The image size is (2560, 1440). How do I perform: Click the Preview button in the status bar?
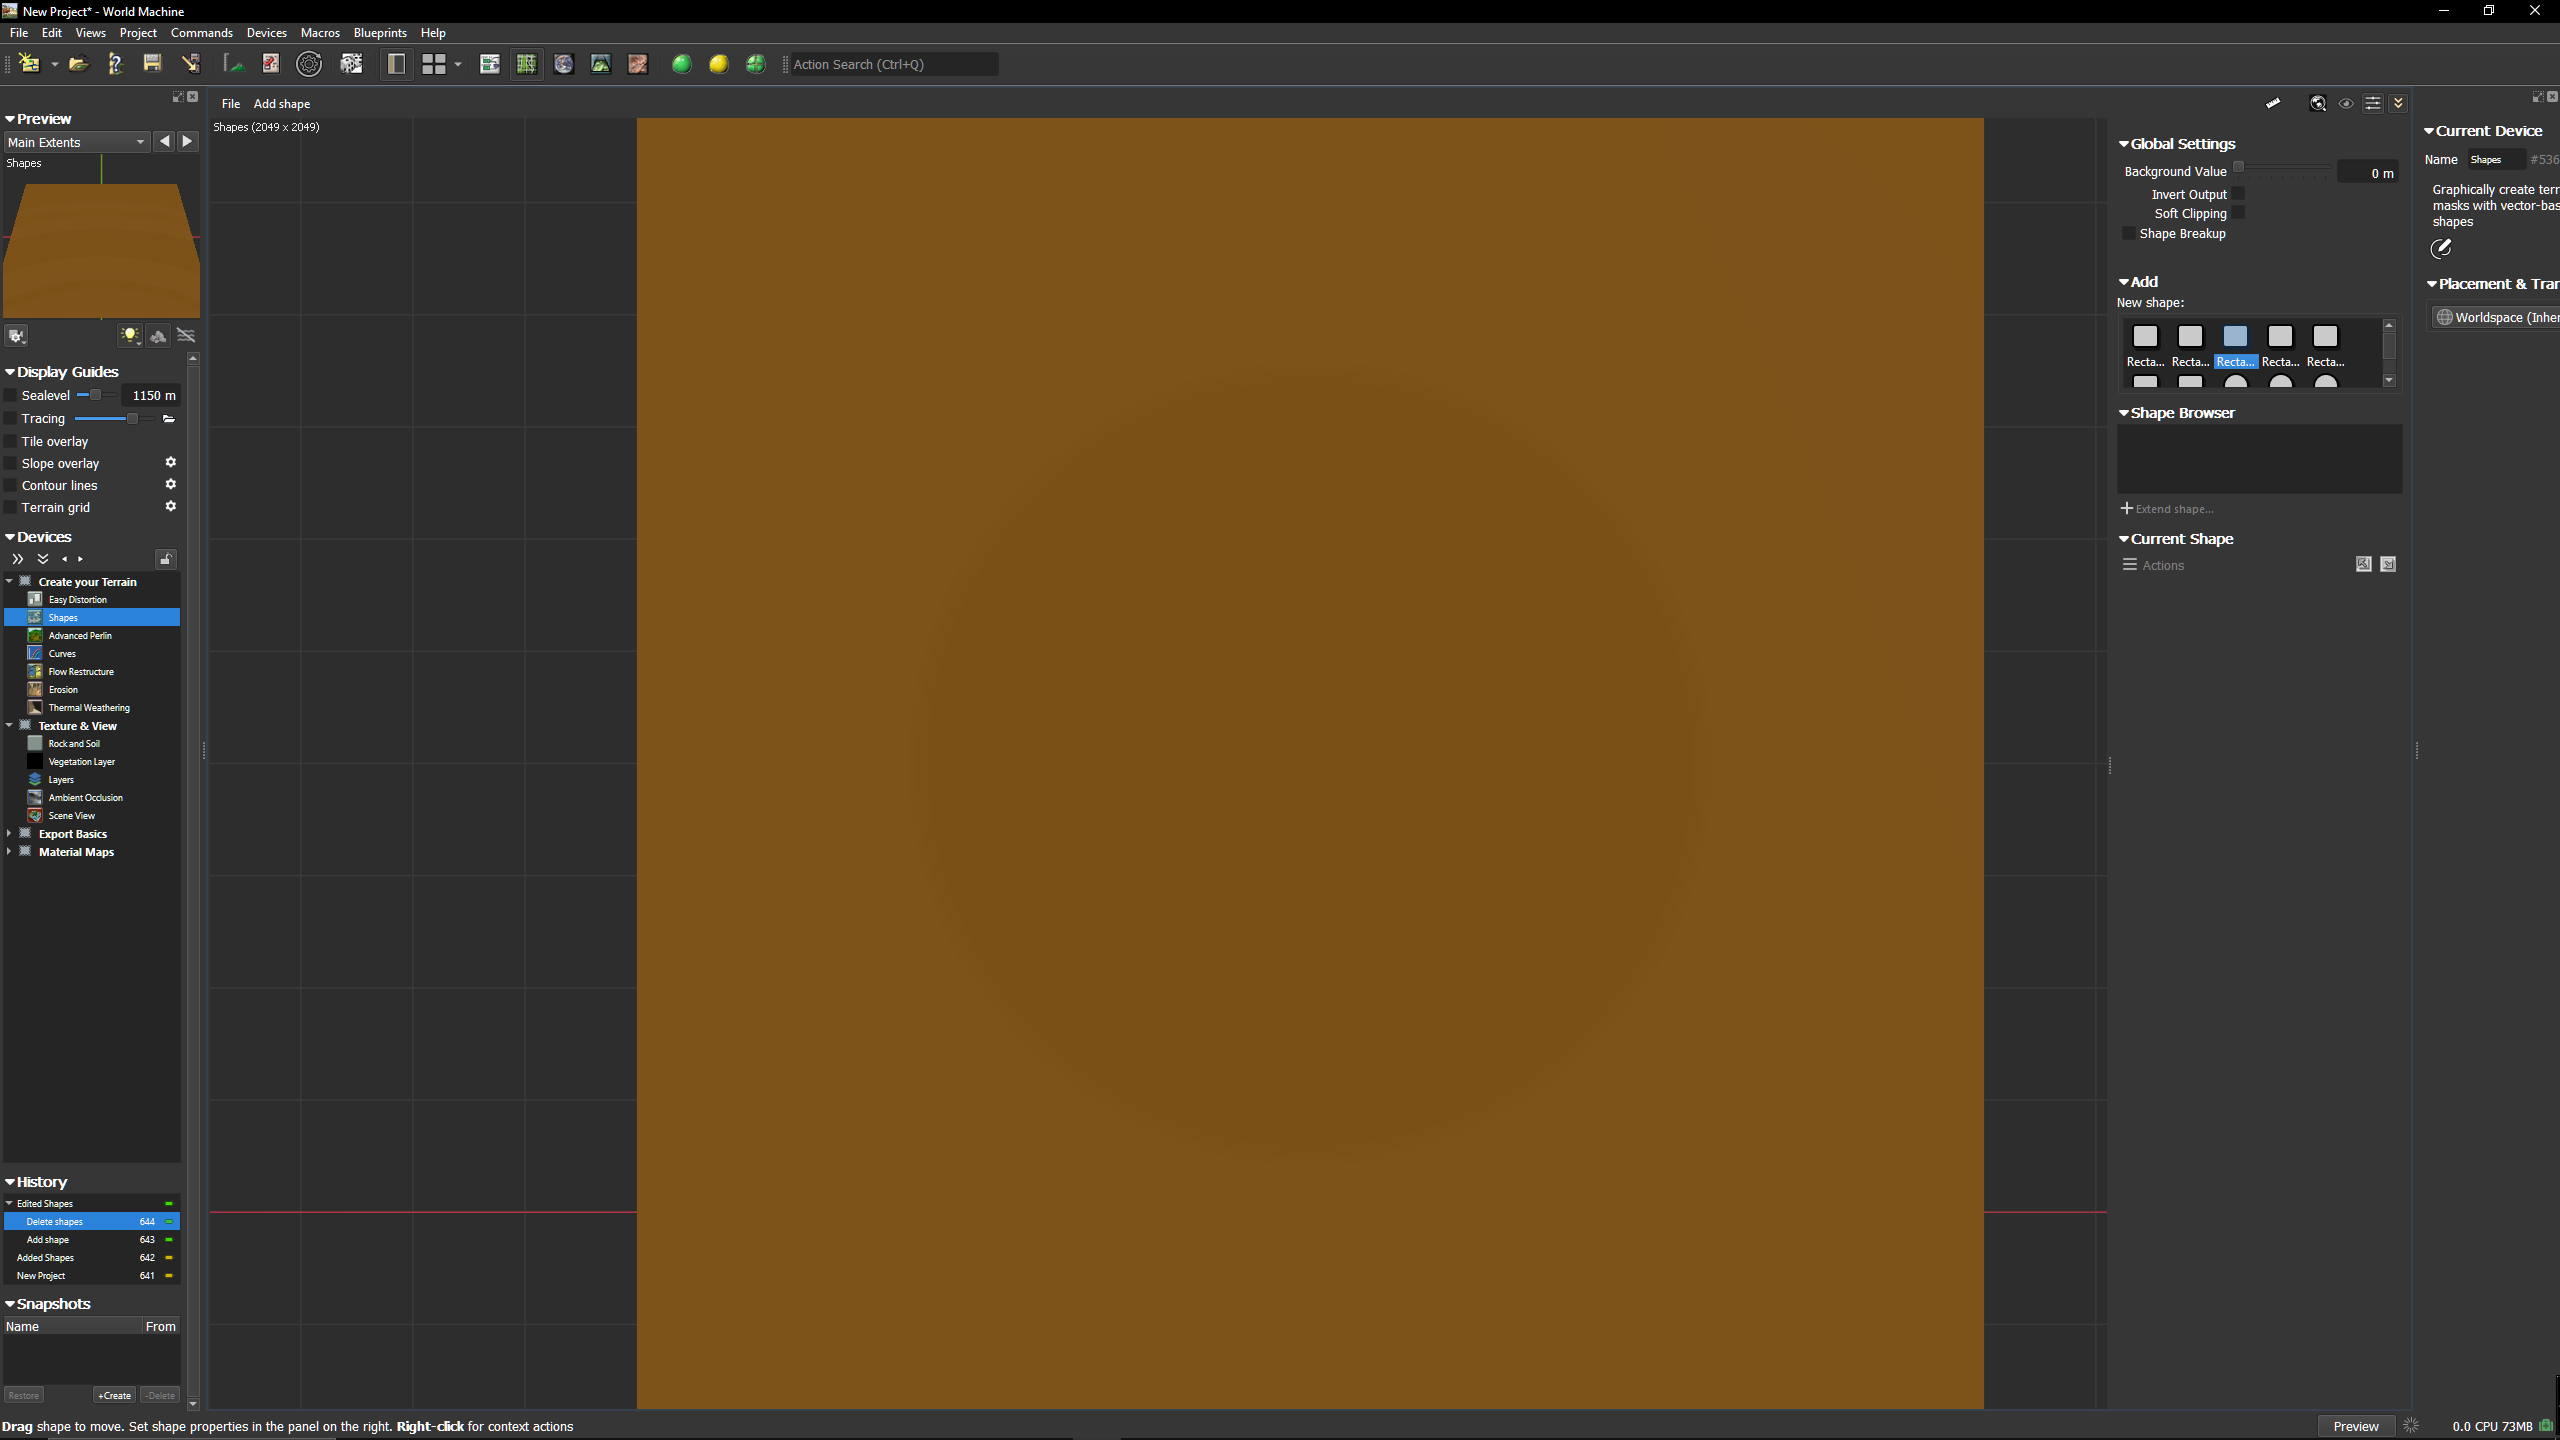[2355, 1426]
